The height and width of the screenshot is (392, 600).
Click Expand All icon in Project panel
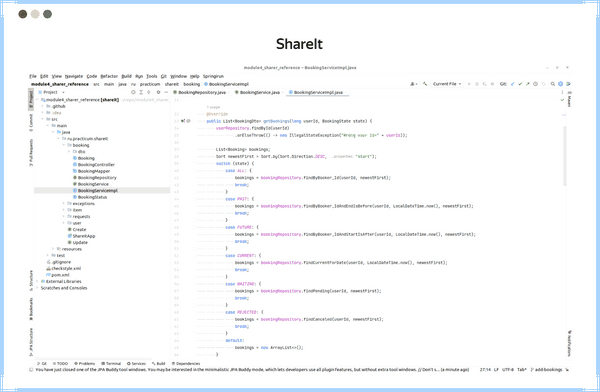141,92
